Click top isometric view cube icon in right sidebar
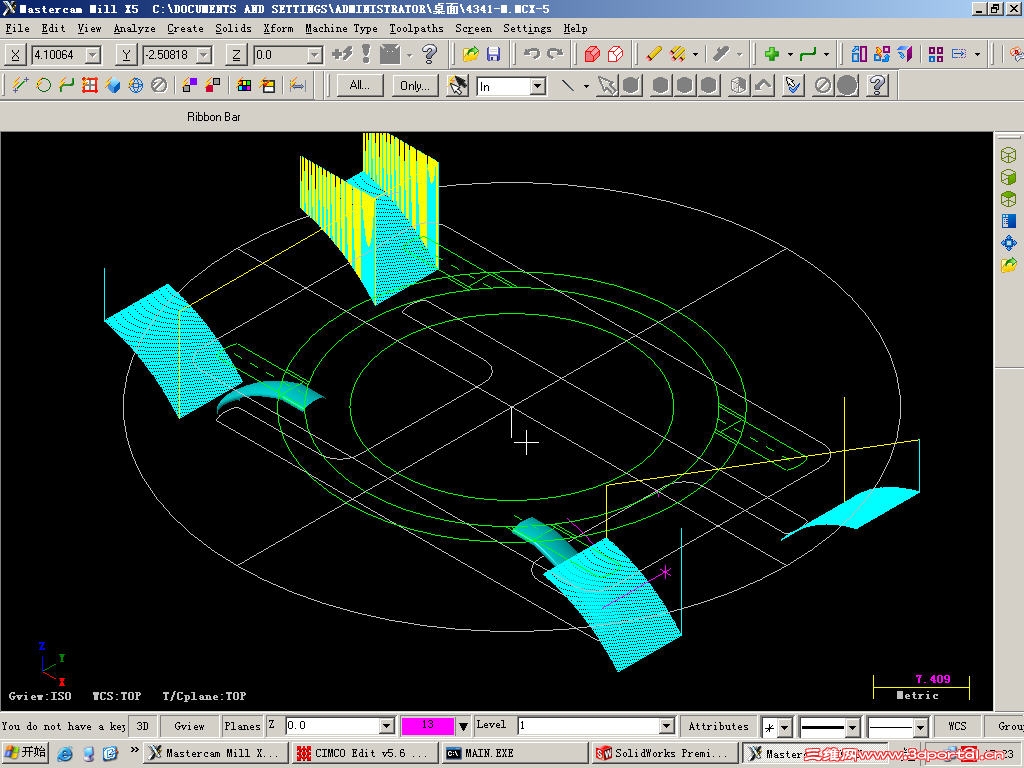The height and width of the screenshot is (768, 1024). tap(1008, 155)
